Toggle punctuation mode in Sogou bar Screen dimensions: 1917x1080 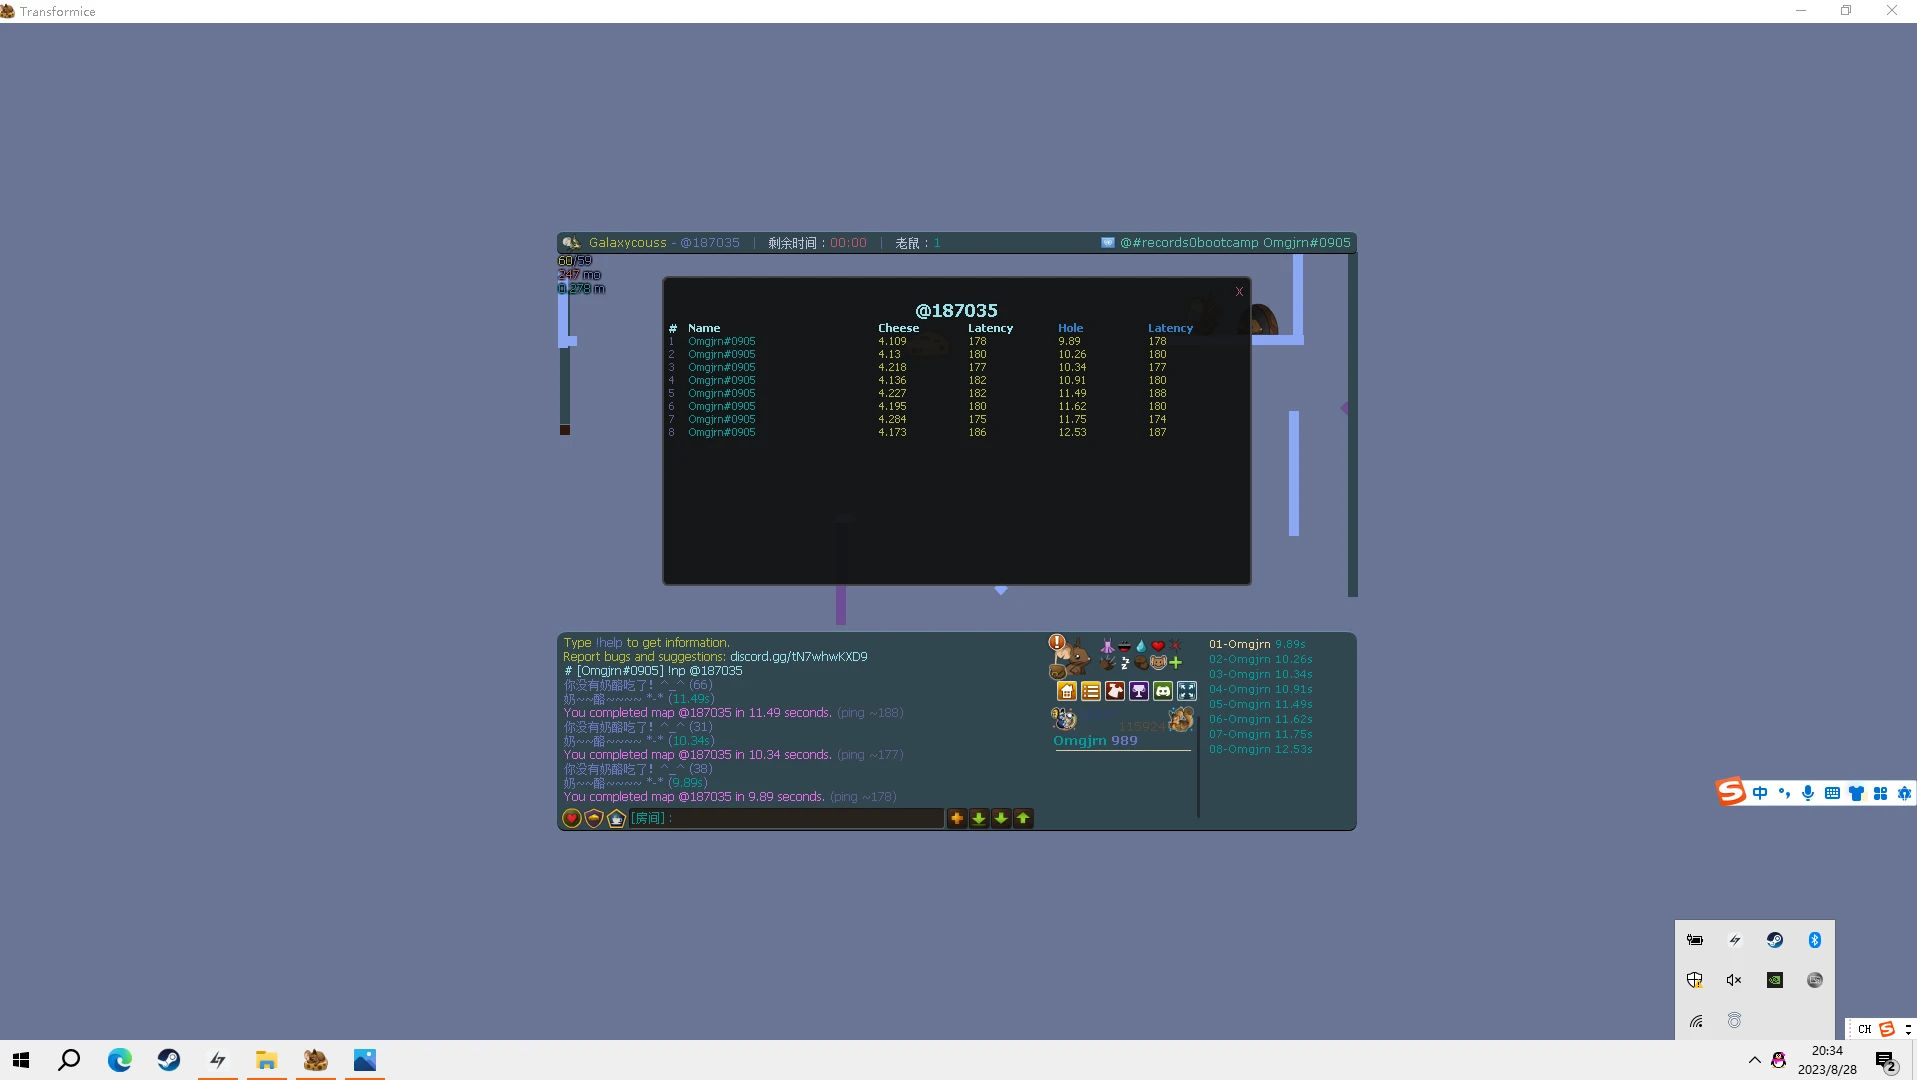[x=1784, y=793]
